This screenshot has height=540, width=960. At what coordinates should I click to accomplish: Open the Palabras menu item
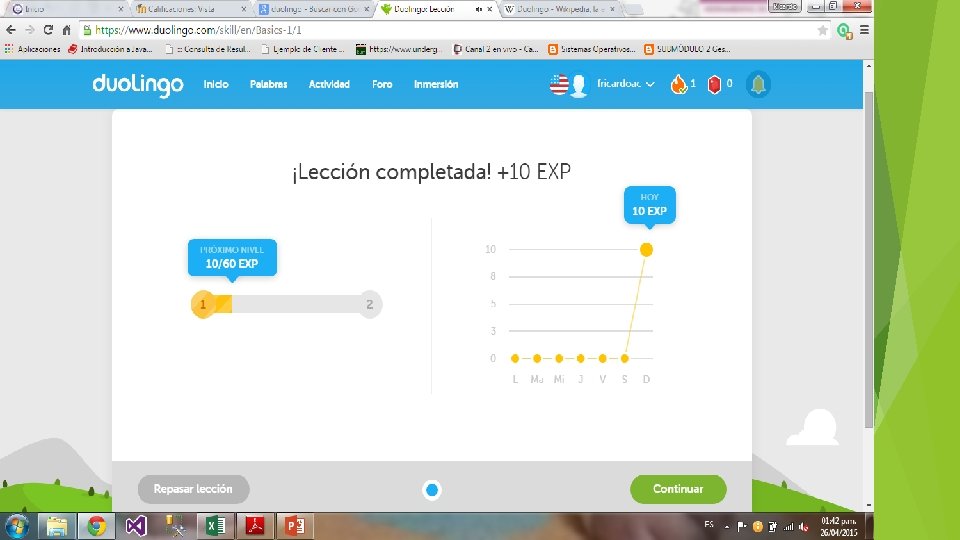coord(268,84)
